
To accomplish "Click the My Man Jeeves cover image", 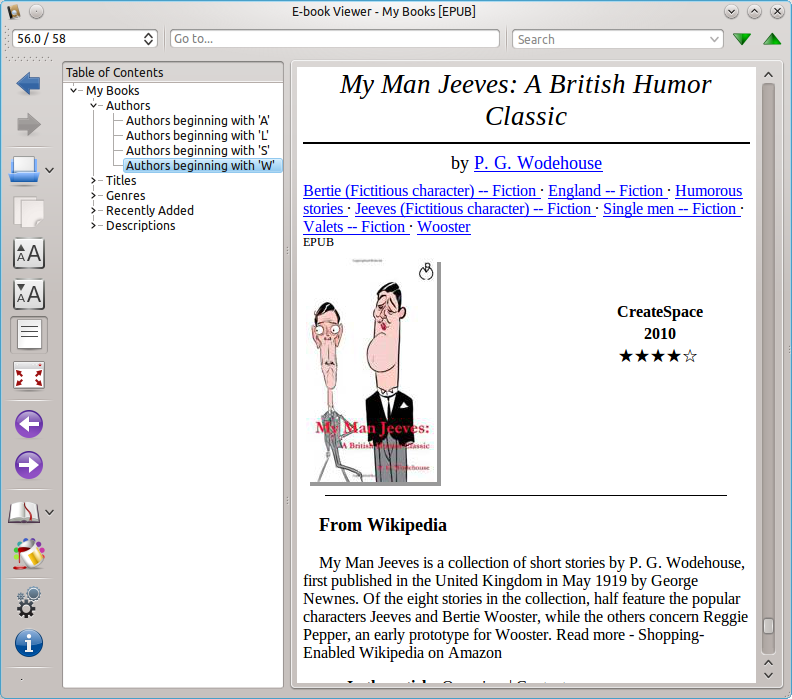I will [375, 372].
